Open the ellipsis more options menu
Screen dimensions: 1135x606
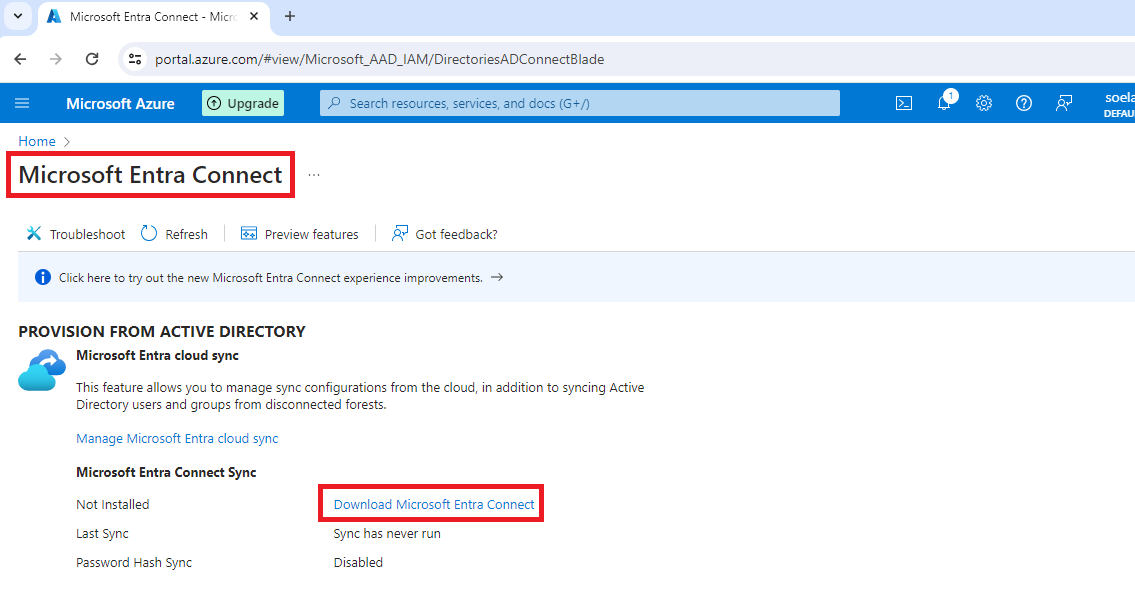(x=313, y=175)
